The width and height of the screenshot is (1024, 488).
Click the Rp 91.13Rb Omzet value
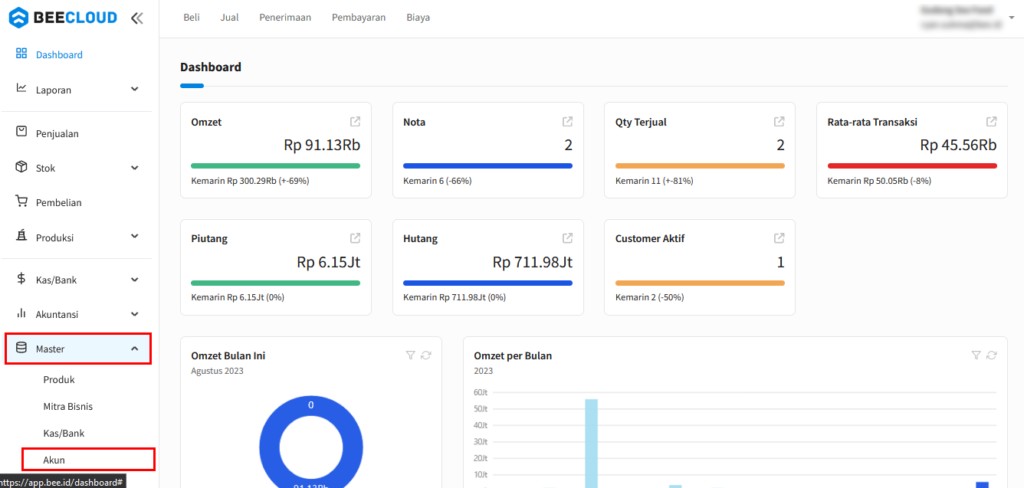tap(322, 145)
